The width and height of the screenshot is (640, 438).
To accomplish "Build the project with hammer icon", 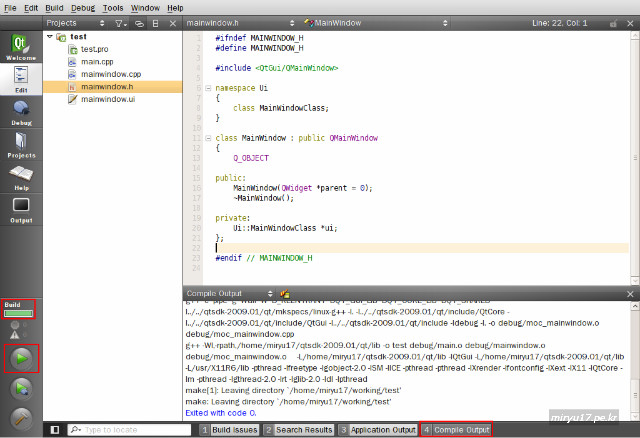I will [x=21, y=418].
